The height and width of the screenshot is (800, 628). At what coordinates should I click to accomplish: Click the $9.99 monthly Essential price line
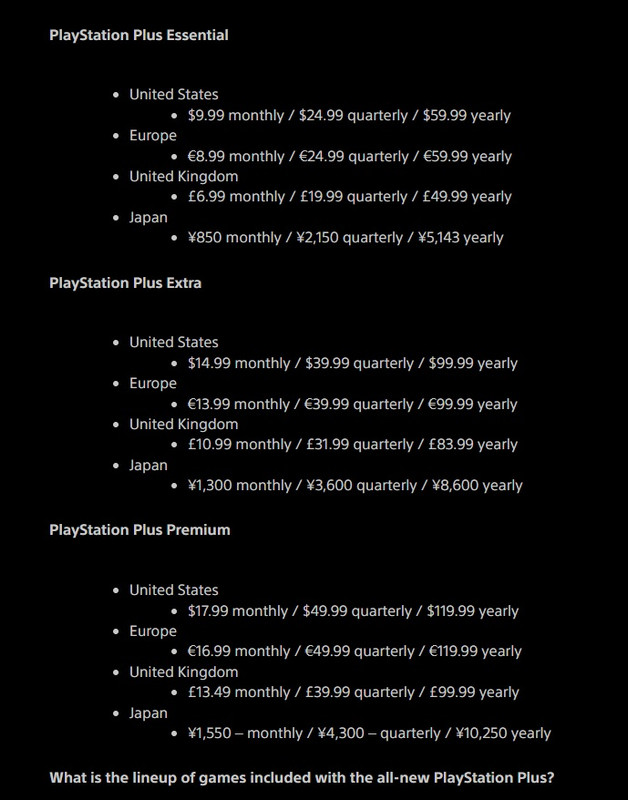coord(349,115)
